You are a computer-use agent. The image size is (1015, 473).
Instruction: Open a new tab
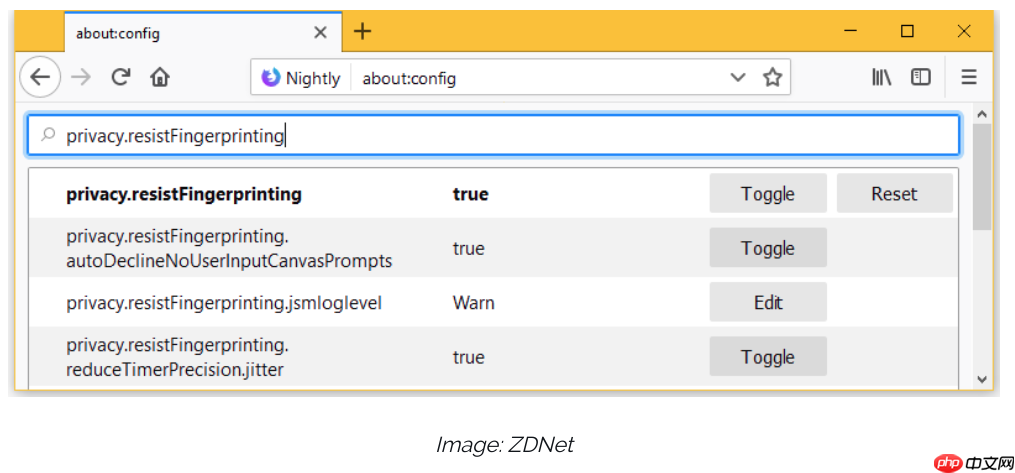tap(362, 32)
